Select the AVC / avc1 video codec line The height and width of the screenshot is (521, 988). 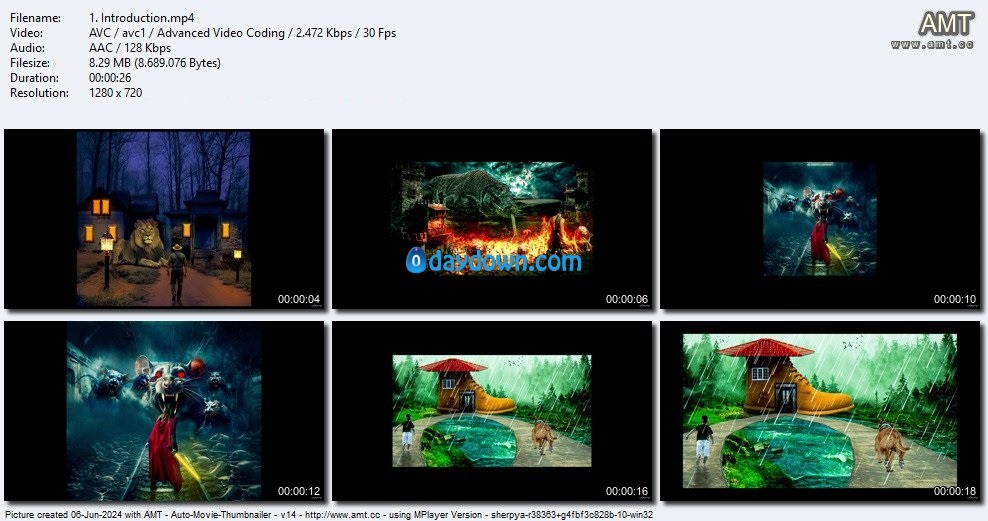pyautogui.click(x=243, y=33)
